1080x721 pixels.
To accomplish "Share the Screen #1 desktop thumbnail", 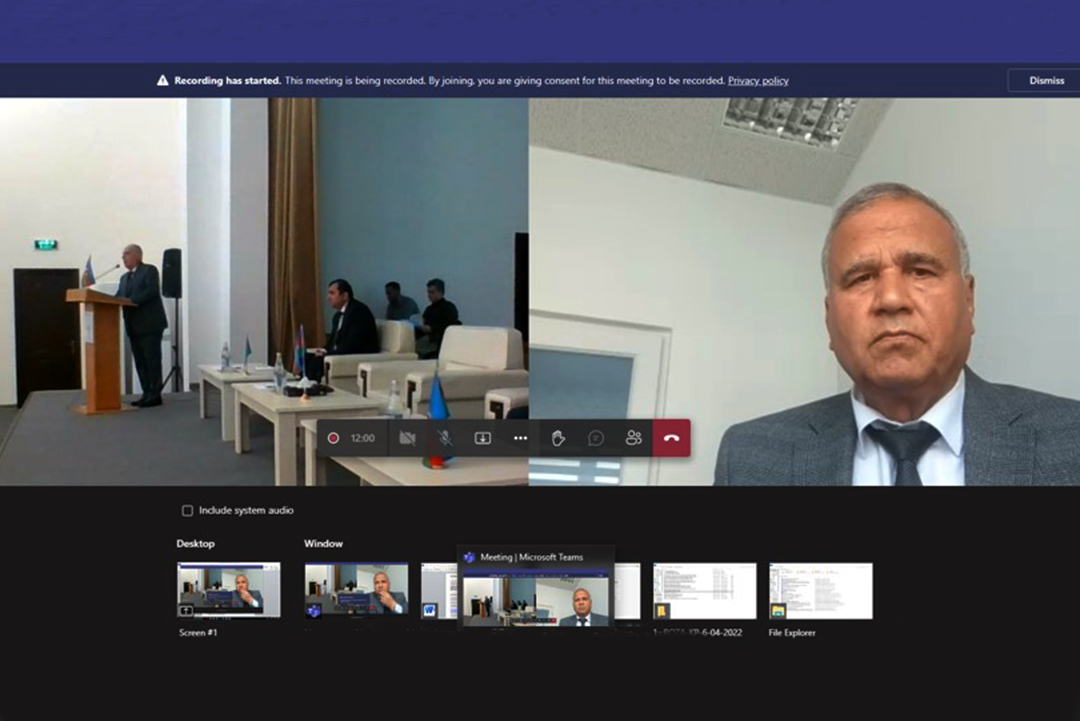I will coord(229,590).
